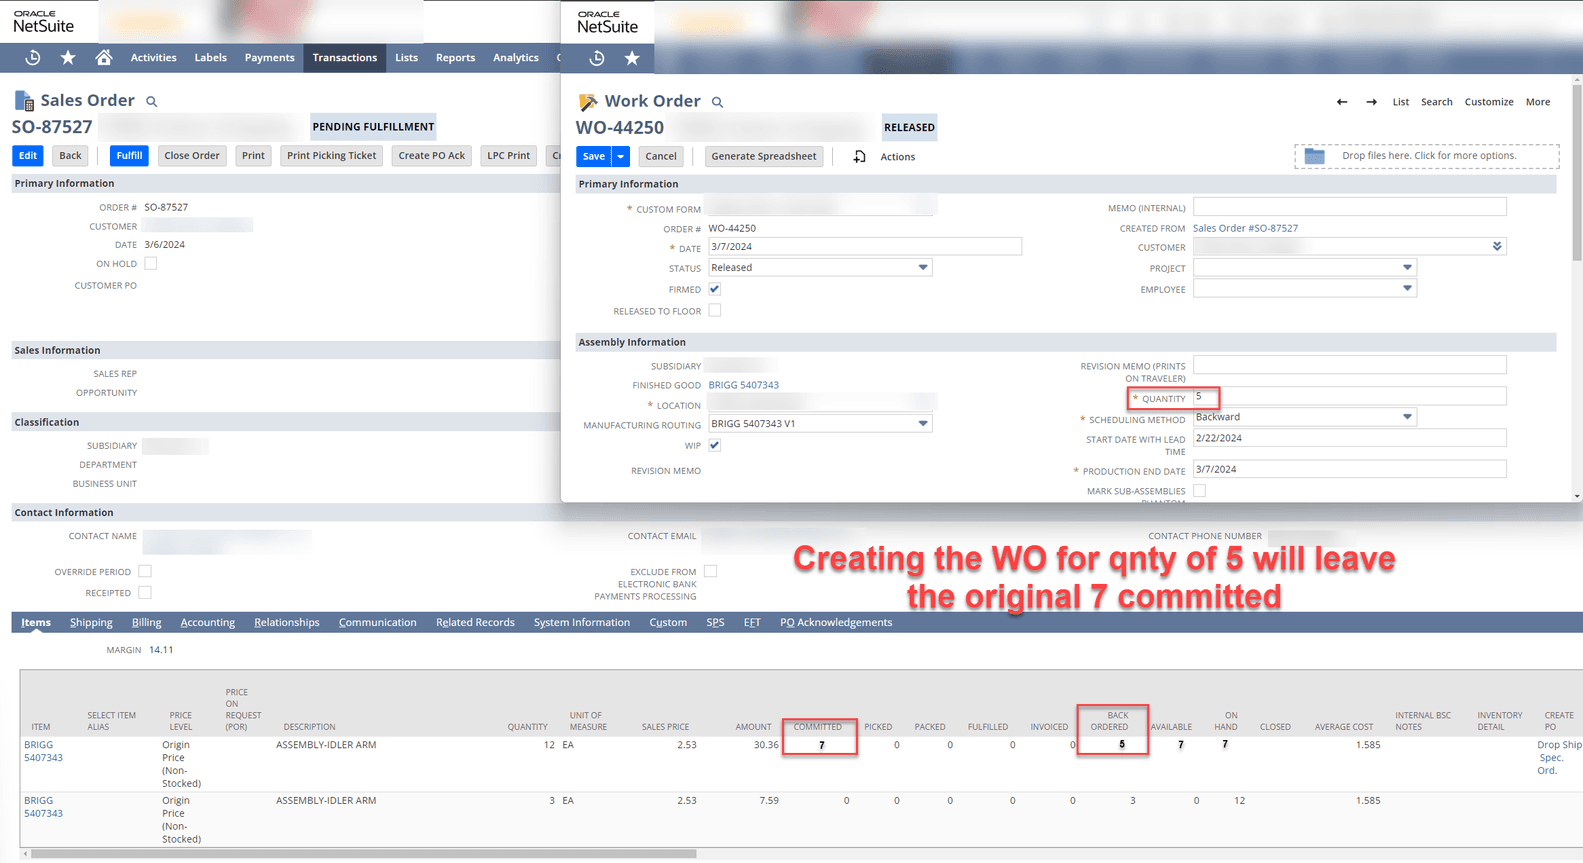The image size is (1583, 863).
Task: Toggle the Receipted checkbox
Action: pos(145,592)
